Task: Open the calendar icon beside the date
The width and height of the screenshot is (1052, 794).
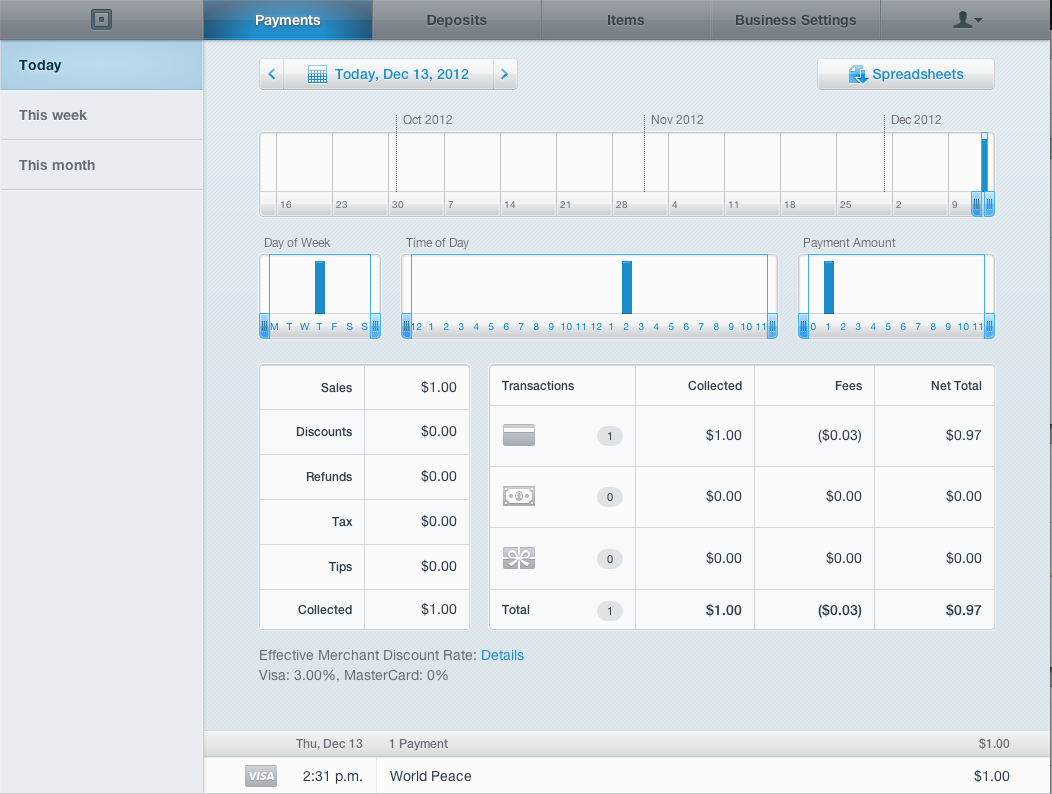Action: [x=318, y=73]
